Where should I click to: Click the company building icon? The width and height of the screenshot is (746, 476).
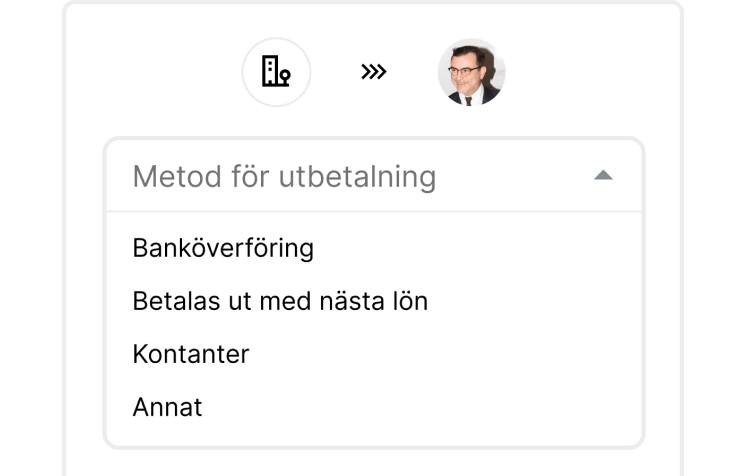coord(276,72)
